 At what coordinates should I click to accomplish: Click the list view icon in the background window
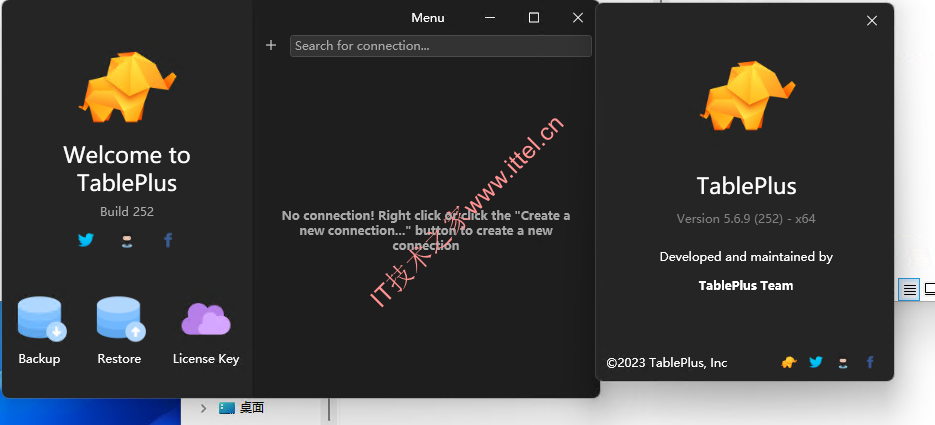click(909, 290)
